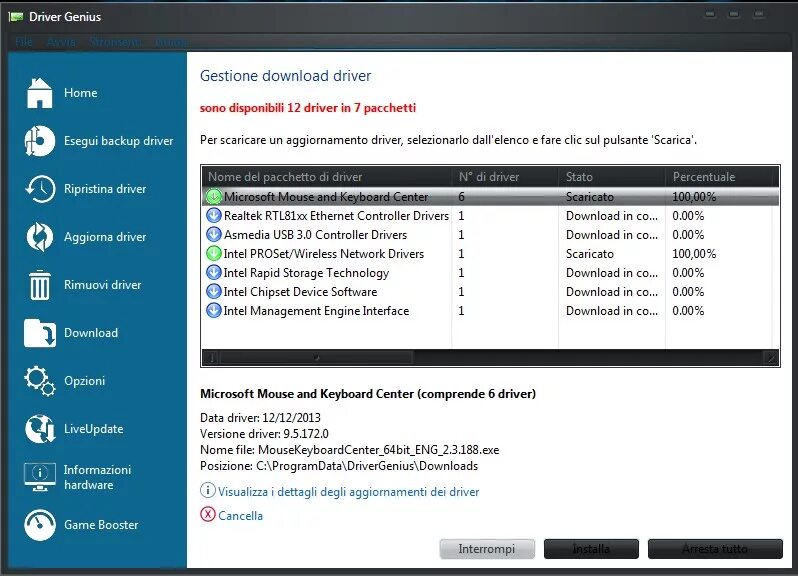Screen dimensions: 798x576
Task: Click LiveUpdate label in sidebar
Action: coord(94,429)
